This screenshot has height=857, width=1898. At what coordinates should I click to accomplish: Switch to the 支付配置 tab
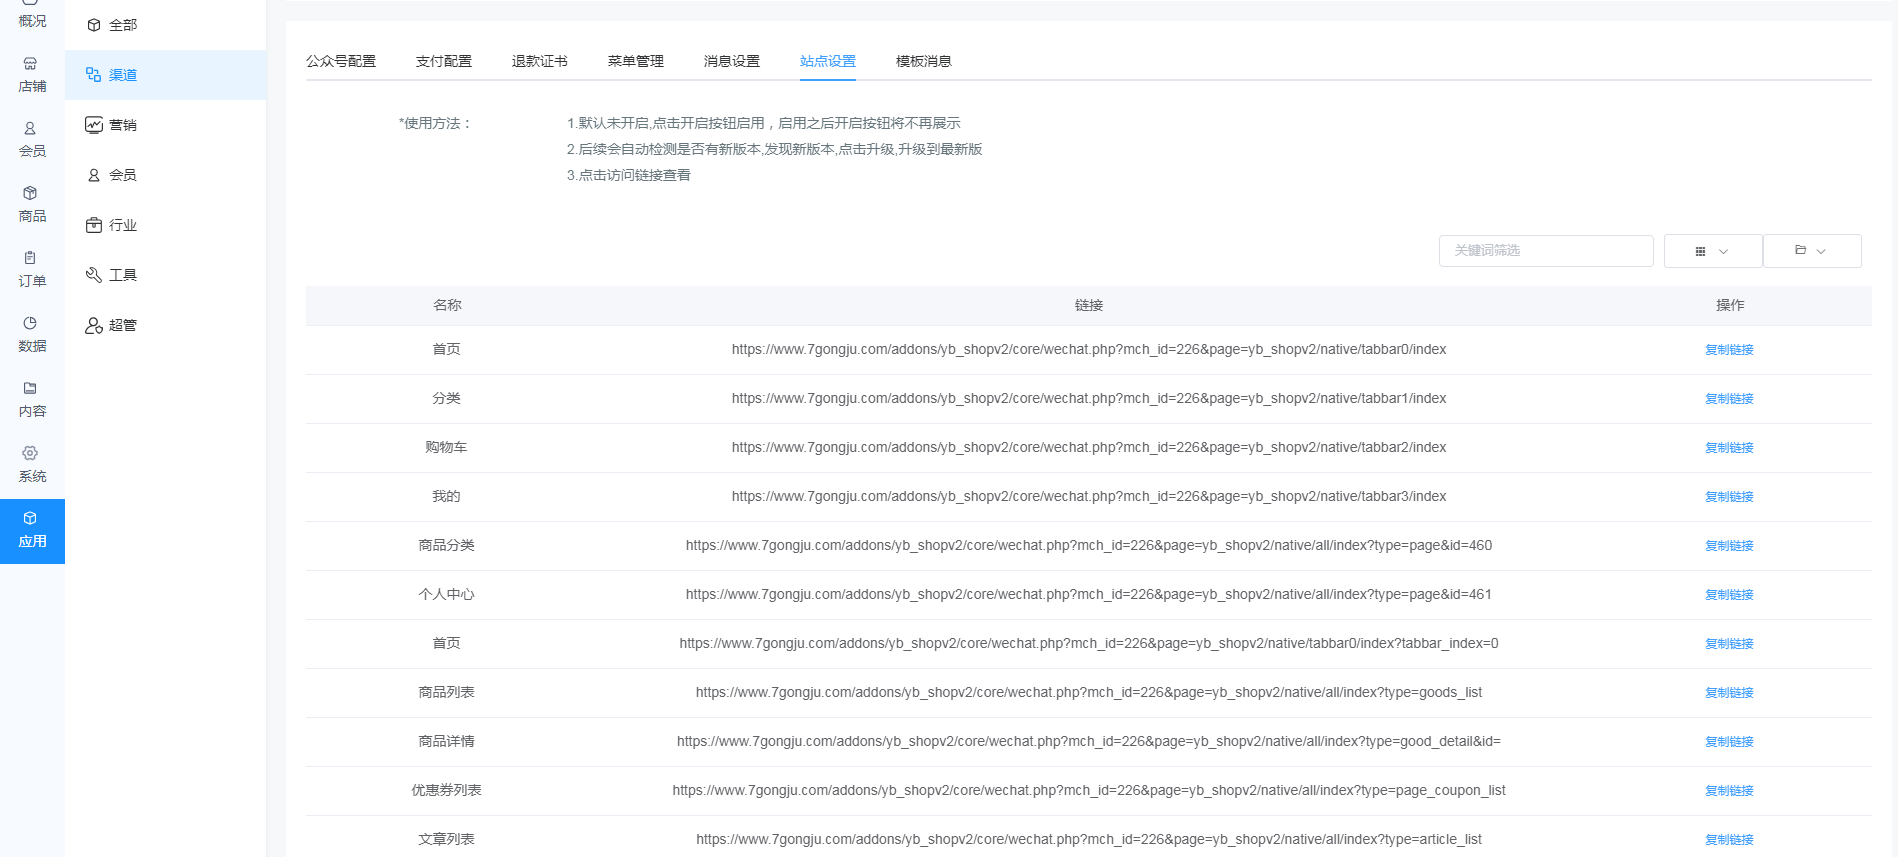tap(443, 61)
